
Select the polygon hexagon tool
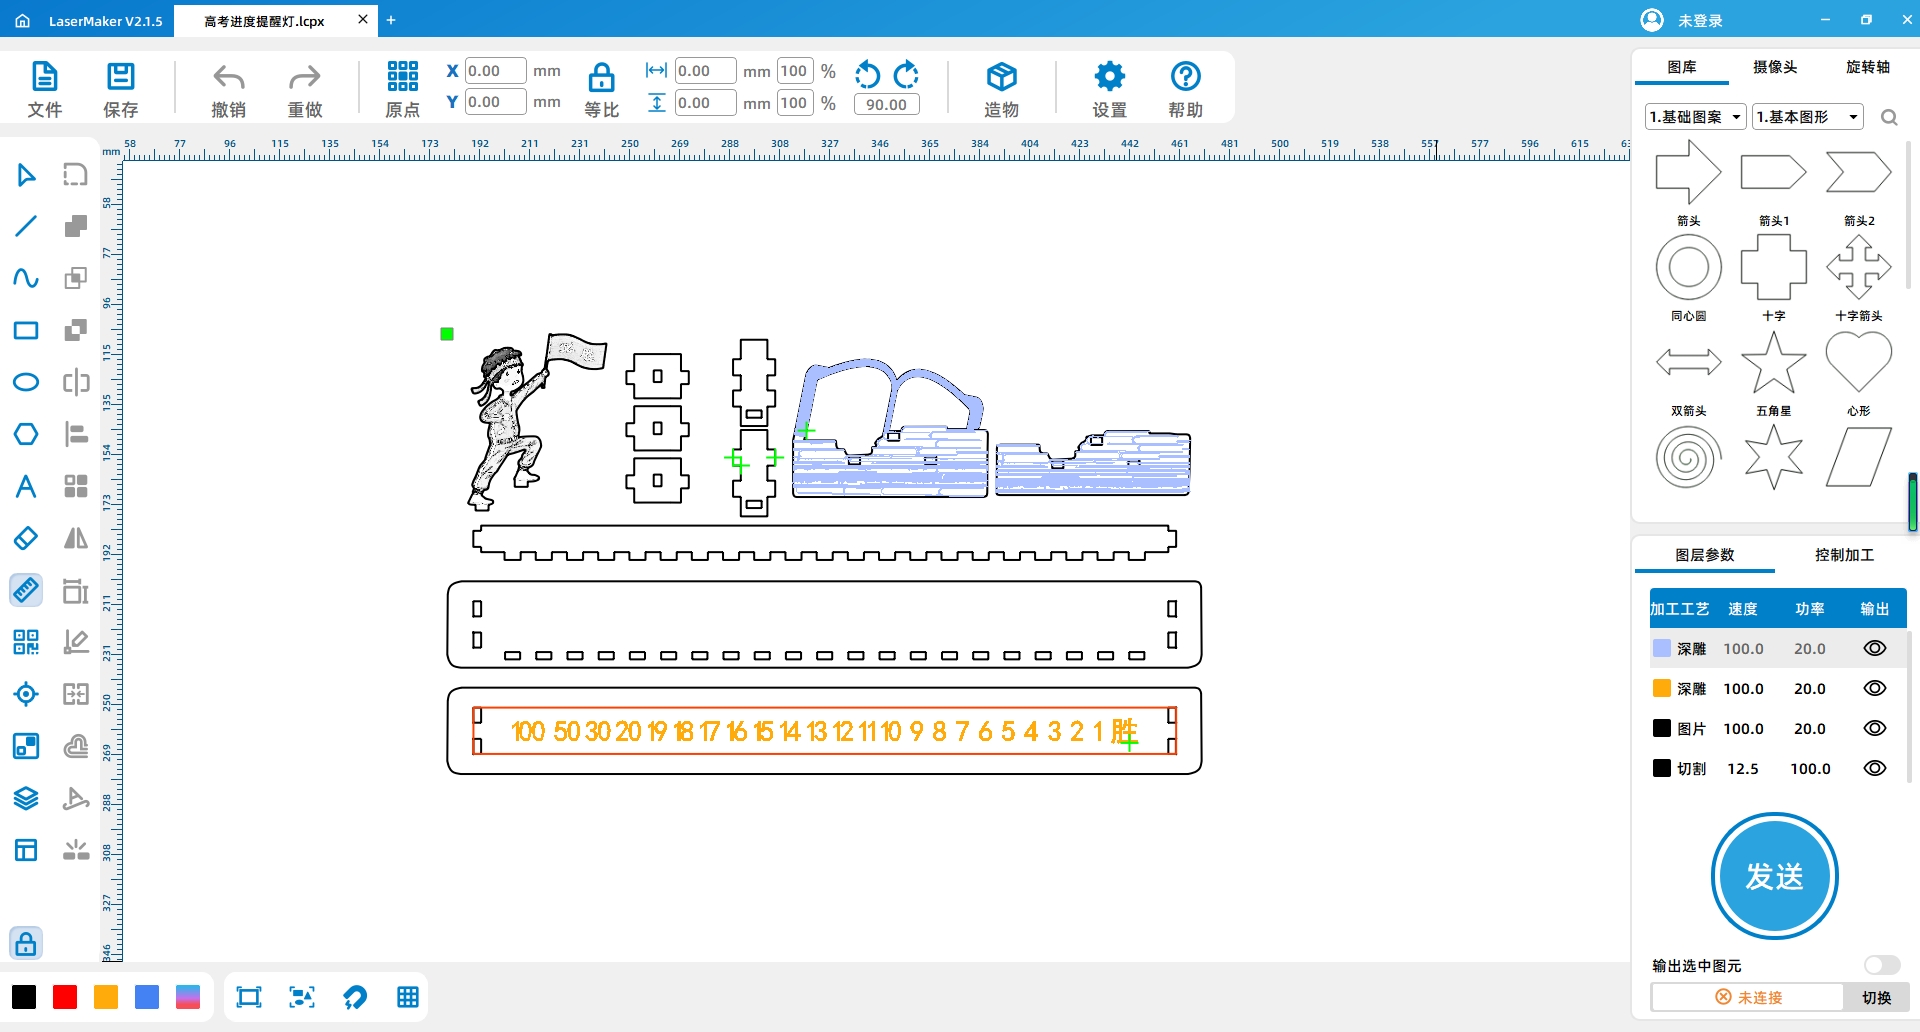pyautogui.click(x=26, y=435)
